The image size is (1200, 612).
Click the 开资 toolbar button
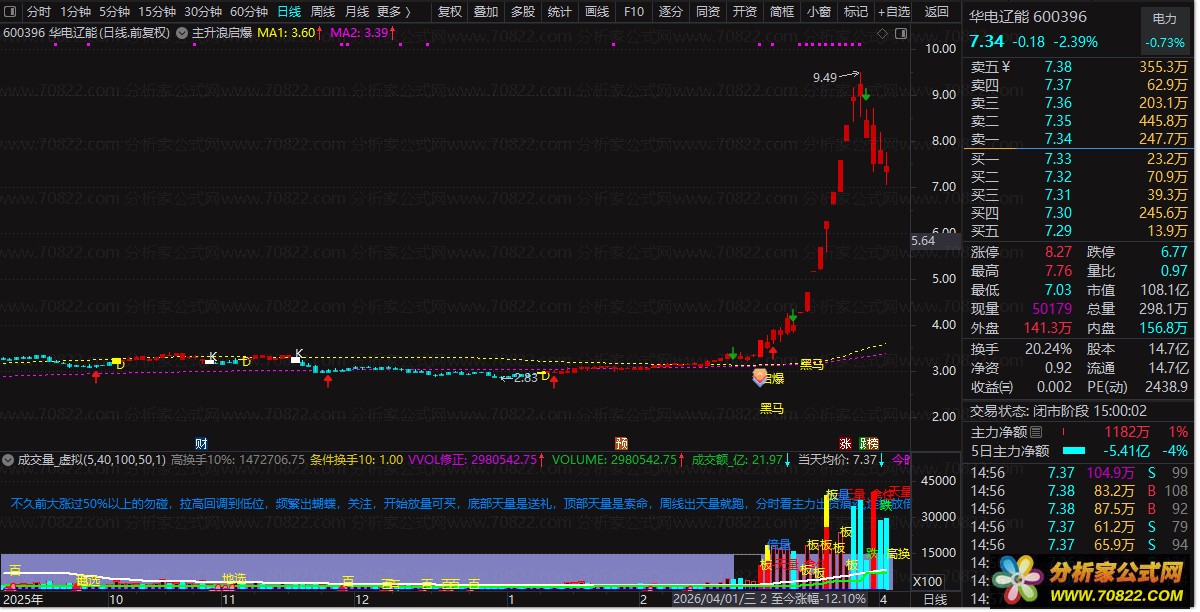pos(745,12)
